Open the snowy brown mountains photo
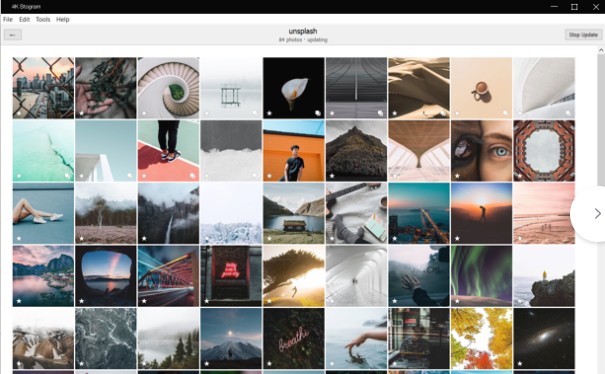605x374 pixels. point(43,338)
